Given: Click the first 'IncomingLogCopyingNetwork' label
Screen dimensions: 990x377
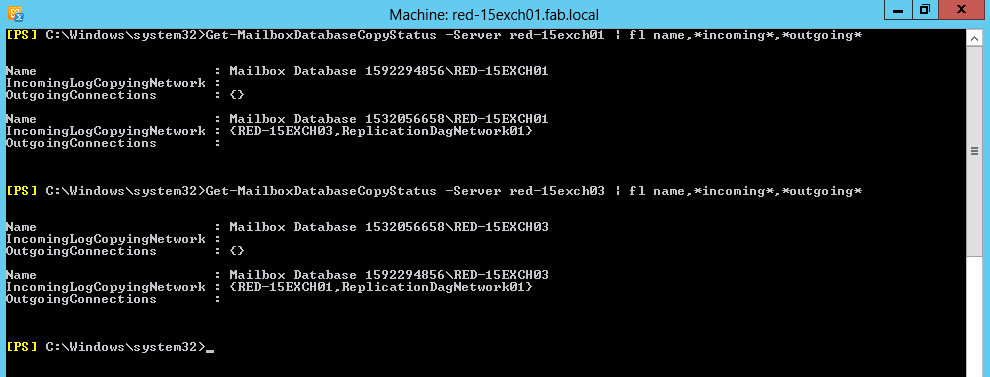Looking at the screenshot, I should click(x=105, y=83).
